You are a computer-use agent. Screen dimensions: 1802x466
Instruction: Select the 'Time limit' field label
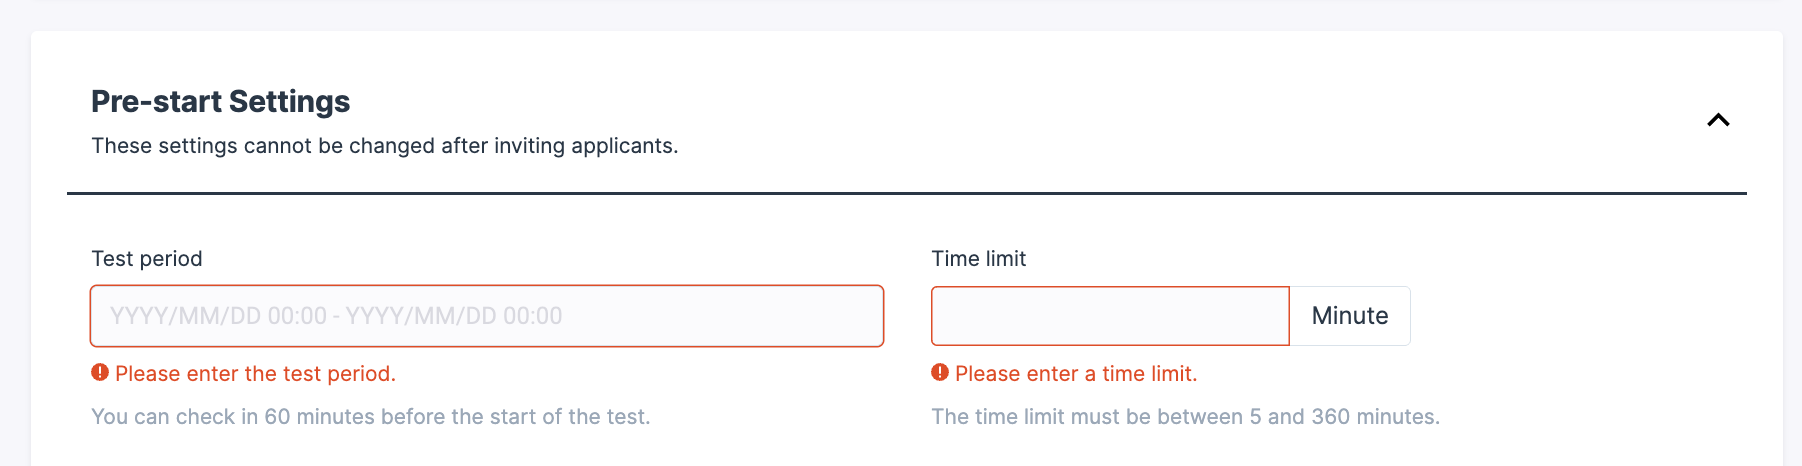click(x=978, y=259)
